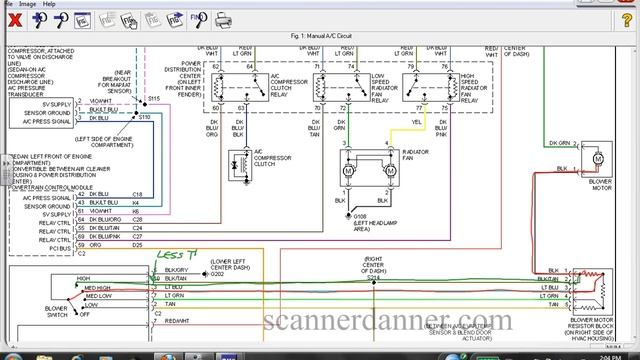Select the MED LOW switch position
The height and width of the screenshot is (360, 640).
point(98,296)
